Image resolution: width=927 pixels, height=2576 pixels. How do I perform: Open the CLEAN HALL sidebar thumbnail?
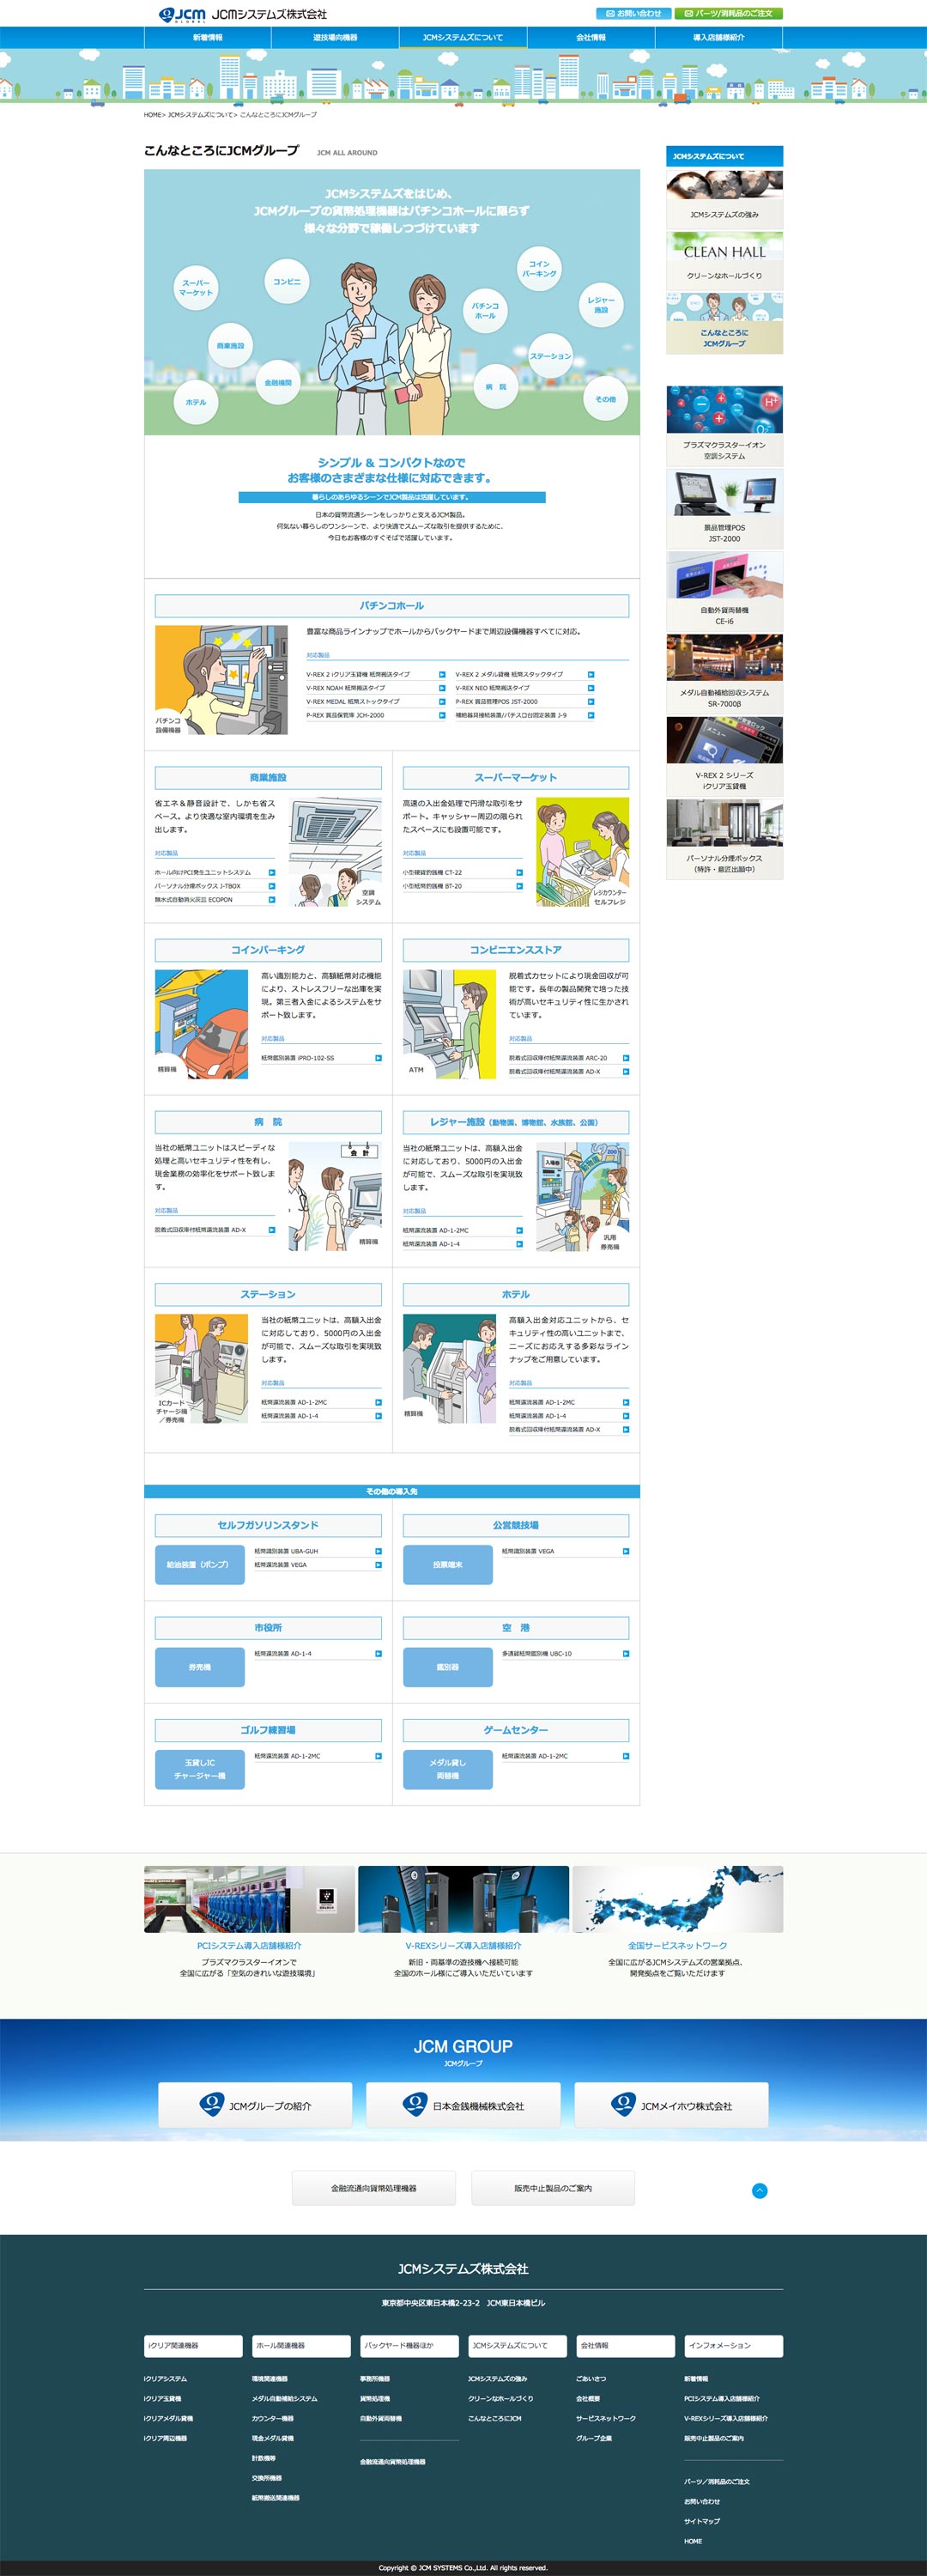[x=725, y=260]
